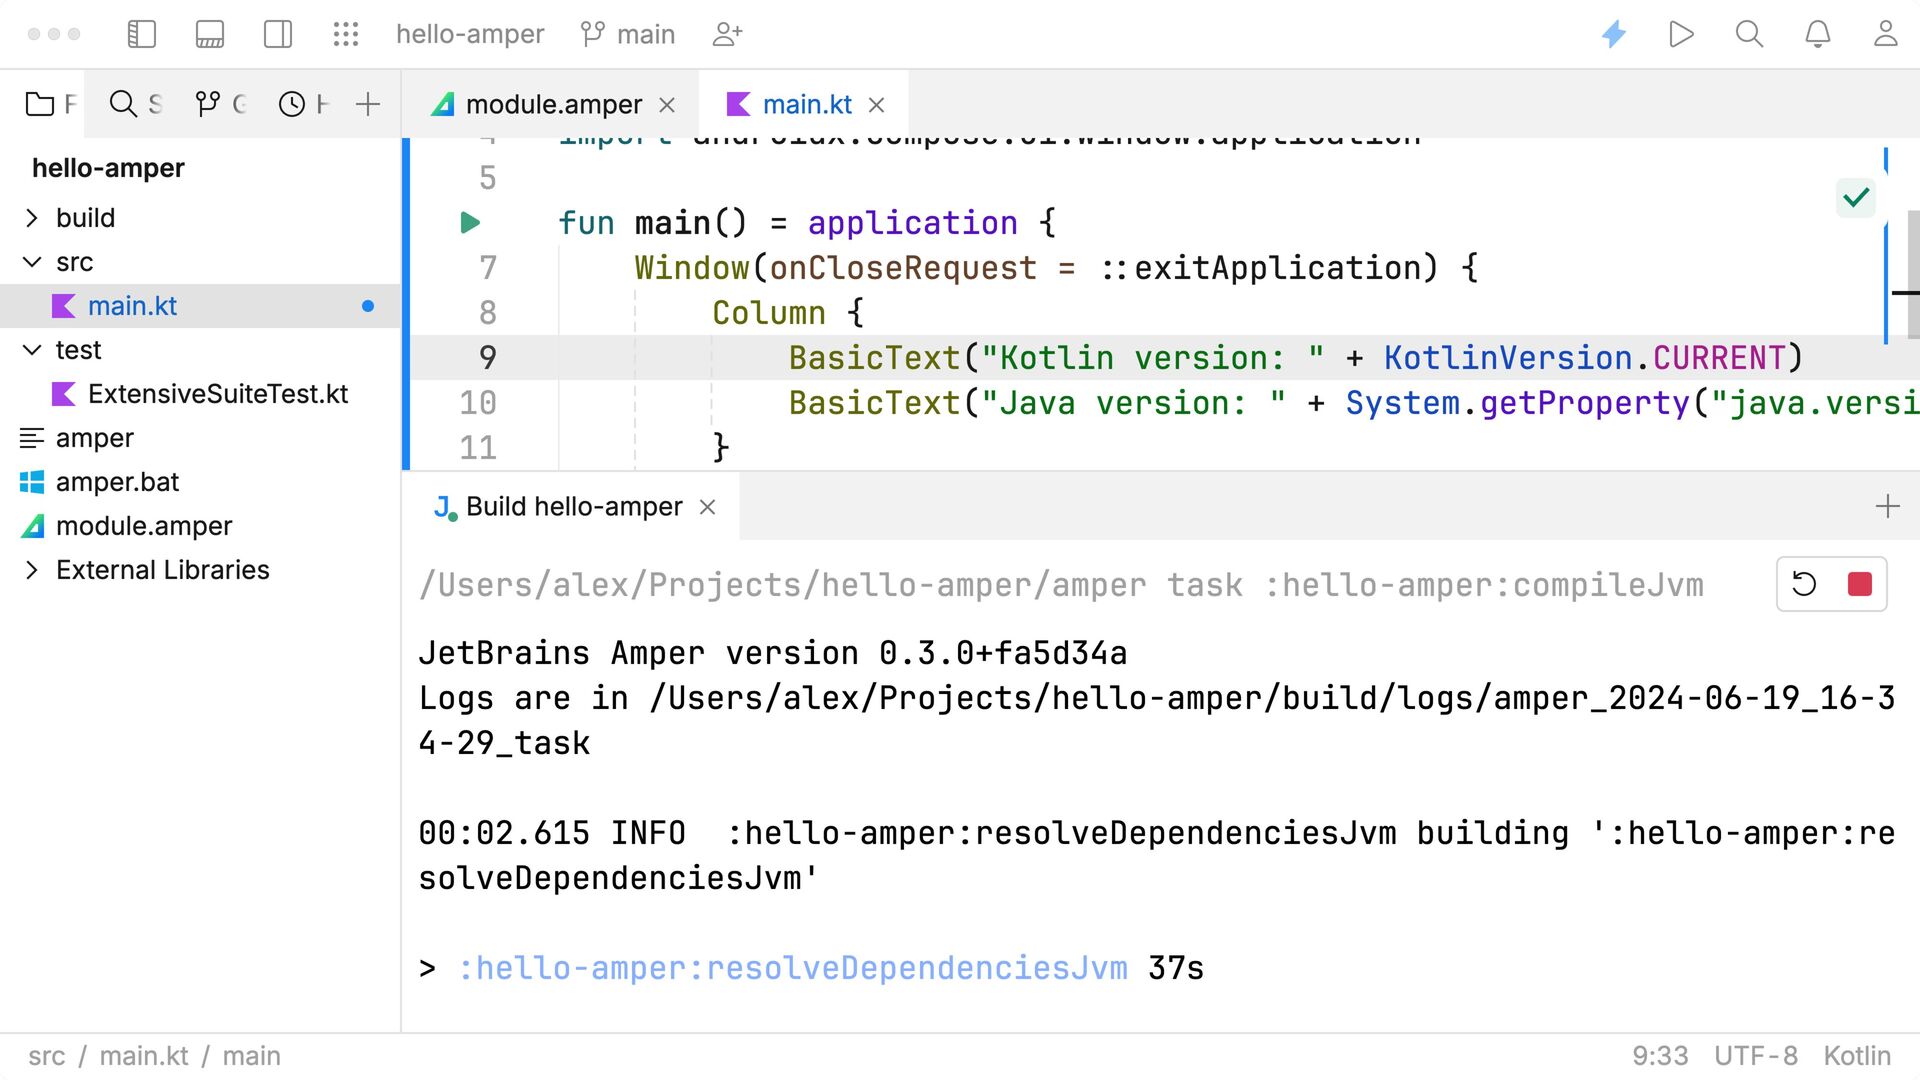Open search with the magnifier icon
Screen dimensions: 1920x1080
pos(1749,34)
